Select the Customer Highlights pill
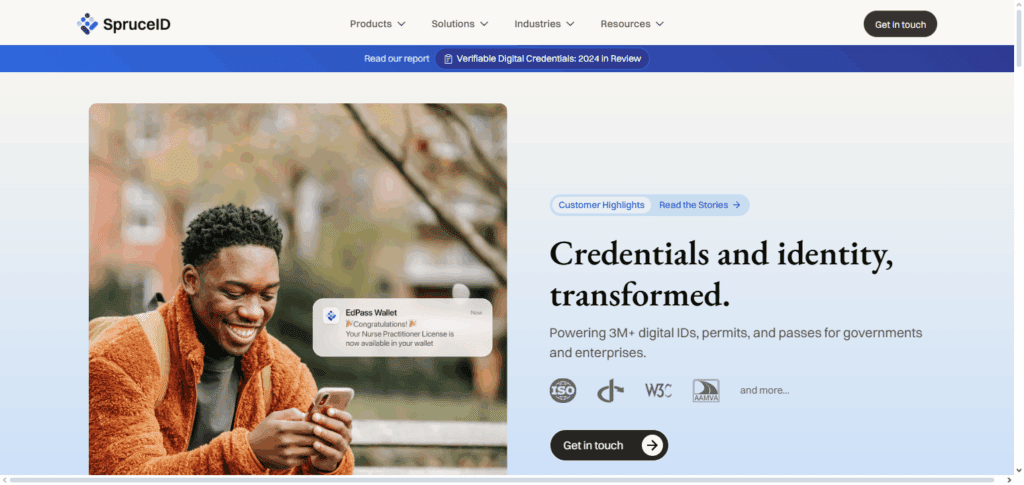The height and width of the screenshot is (485, 1024). (601, 205)
